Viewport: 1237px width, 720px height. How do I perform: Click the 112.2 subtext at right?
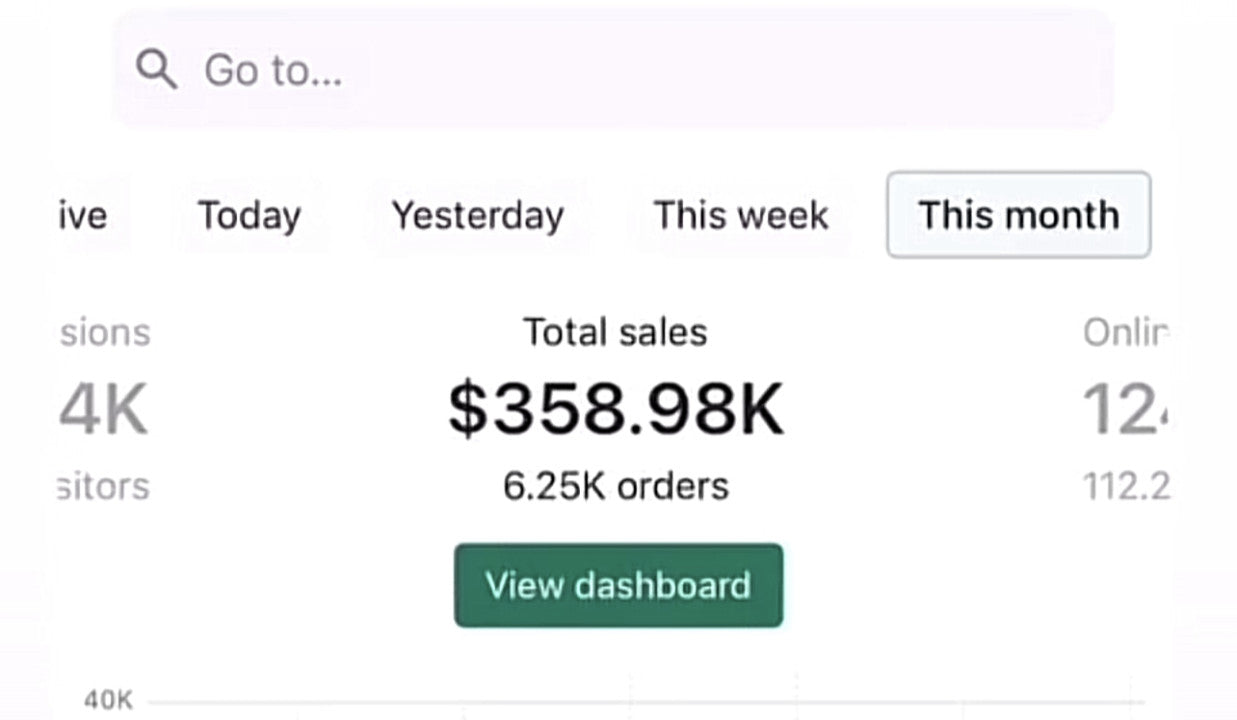click(1125, 486)
